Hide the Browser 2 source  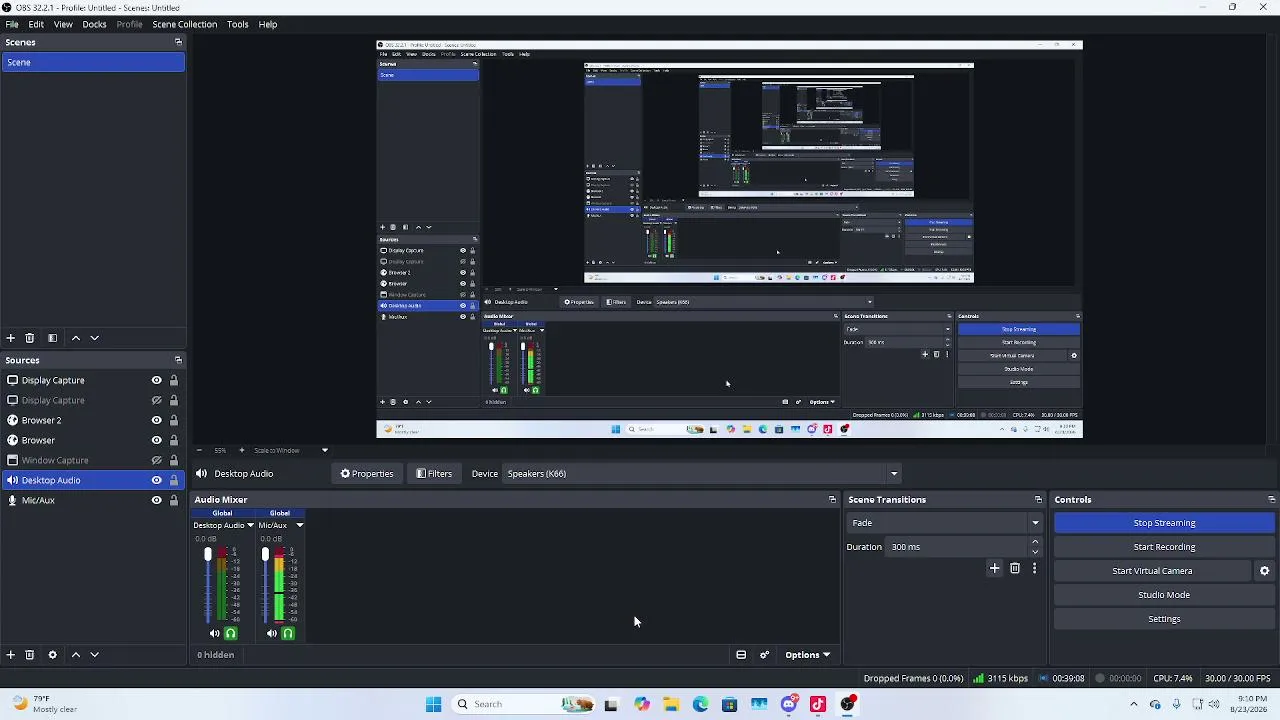pos(156,420)
